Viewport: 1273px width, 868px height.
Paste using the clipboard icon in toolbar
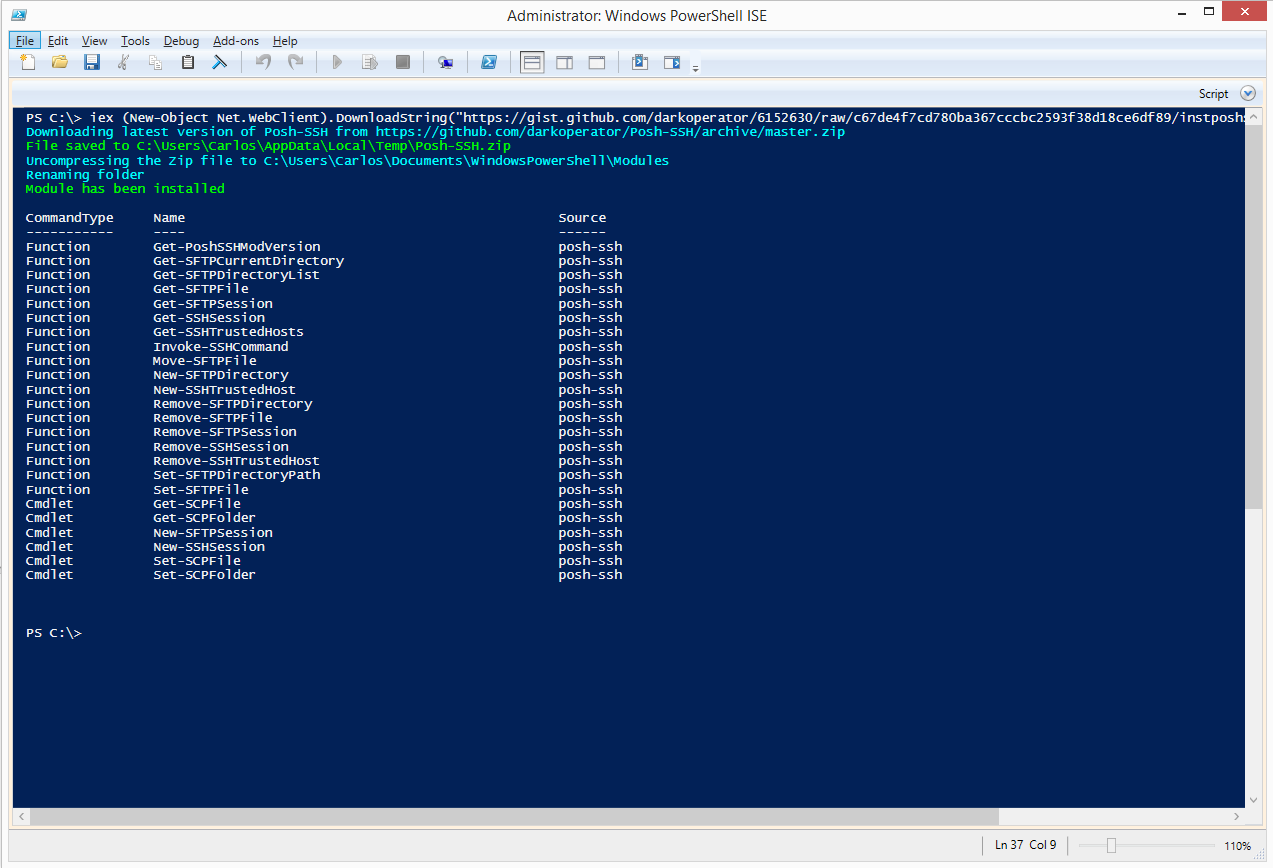tap(188, 63)
